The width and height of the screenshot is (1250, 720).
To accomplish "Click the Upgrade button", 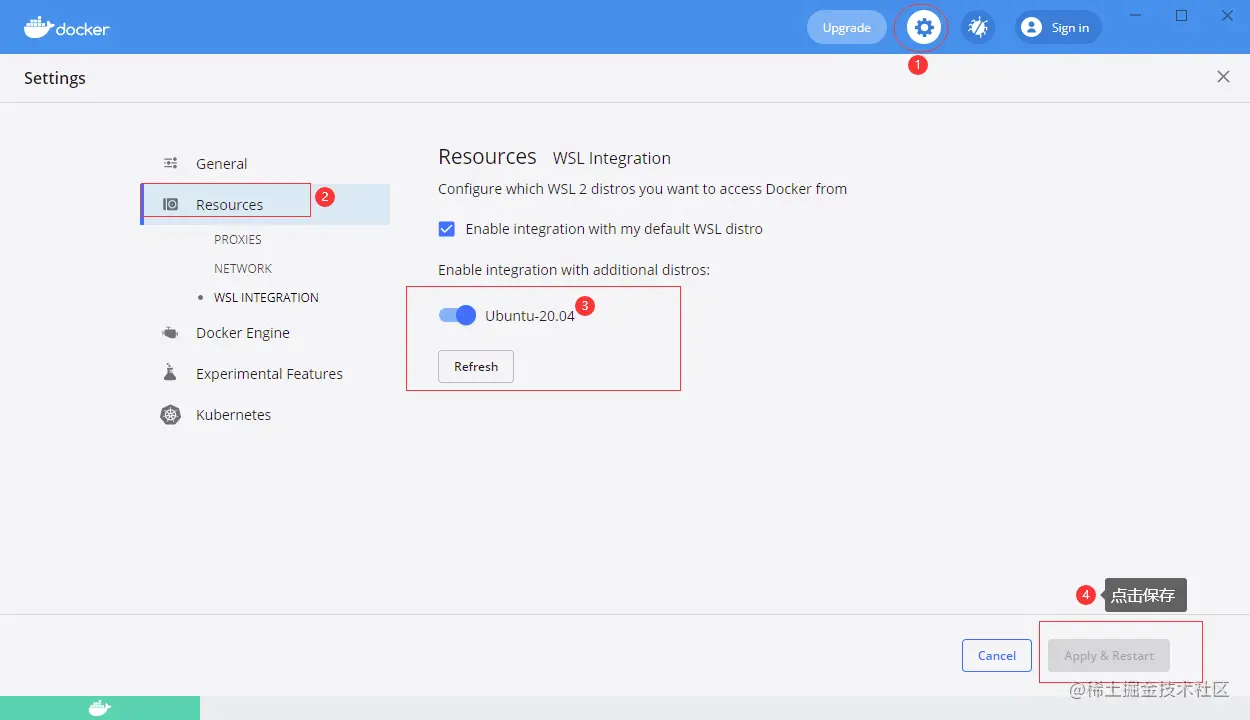I will [847, 27].
